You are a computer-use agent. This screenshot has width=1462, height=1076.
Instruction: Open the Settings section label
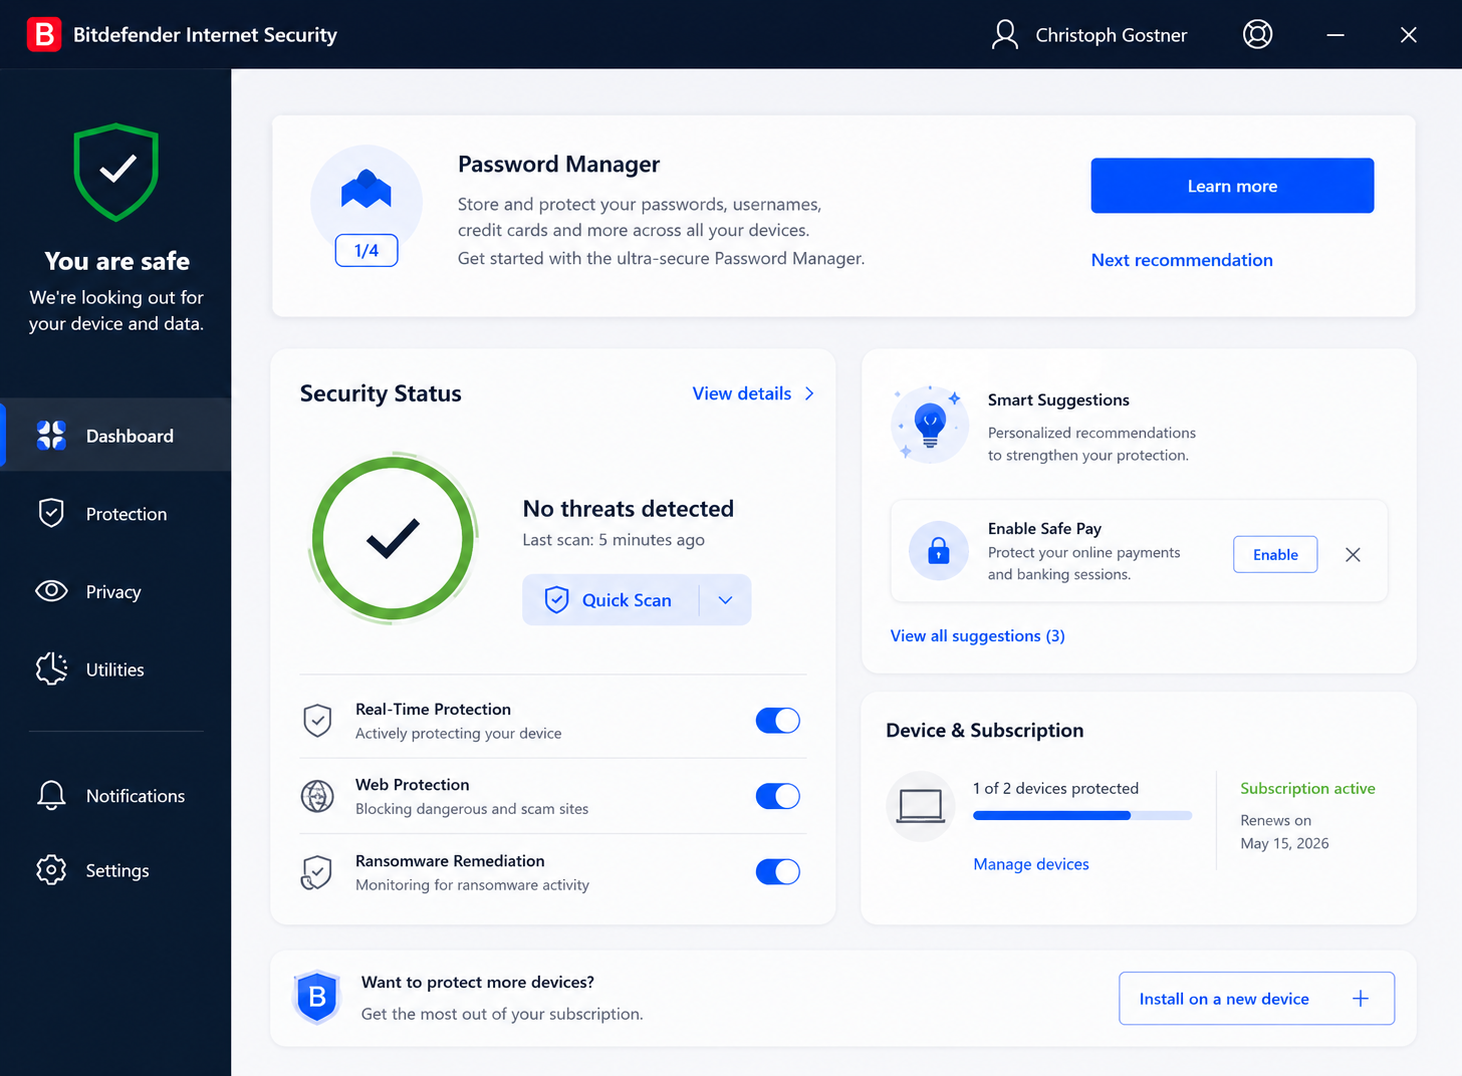(x=117, y=871)
